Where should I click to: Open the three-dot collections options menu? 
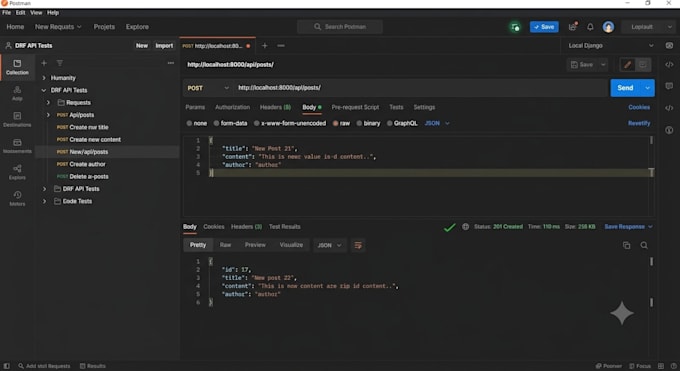[171, 63]
